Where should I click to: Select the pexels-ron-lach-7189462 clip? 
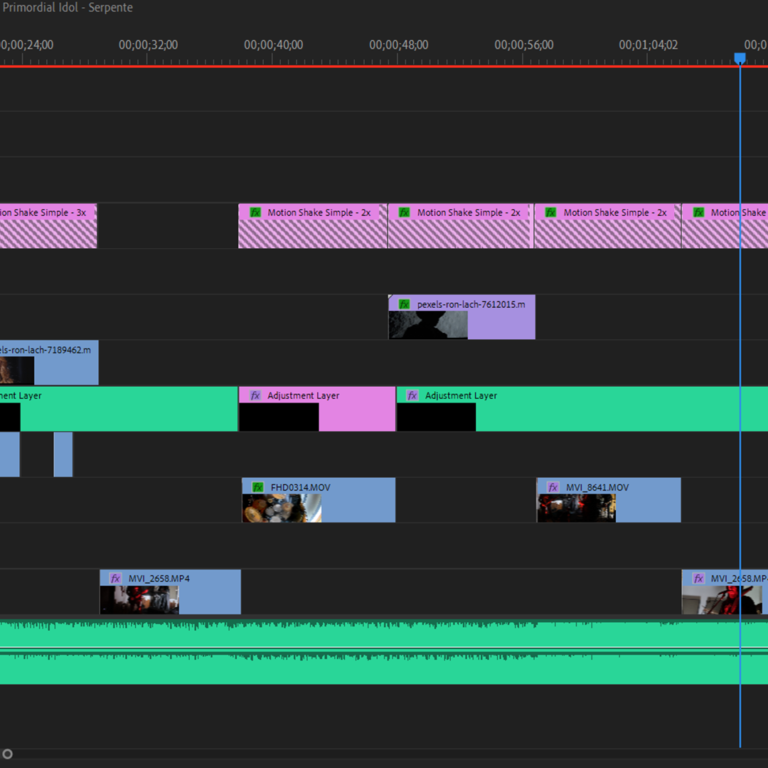pyautogui.click(x=60, y=362)
